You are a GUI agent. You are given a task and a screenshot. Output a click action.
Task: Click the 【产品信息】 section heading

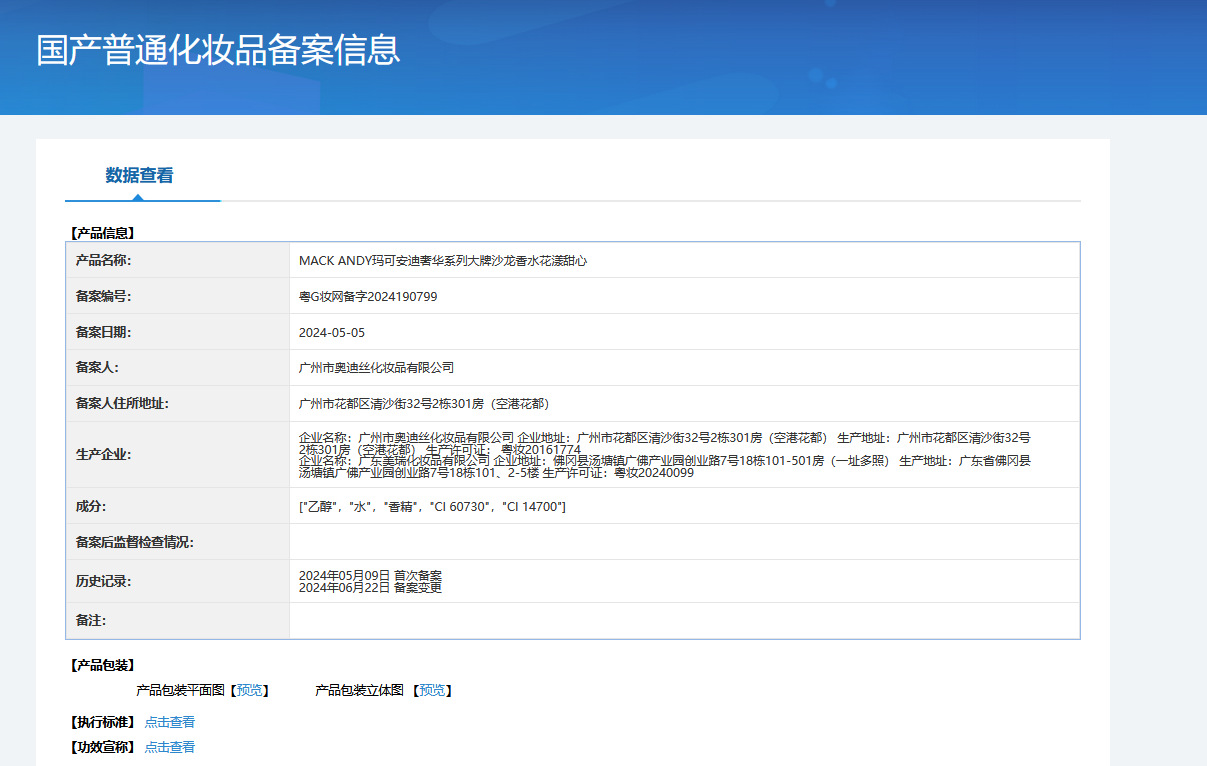click(x=102, y=233)
